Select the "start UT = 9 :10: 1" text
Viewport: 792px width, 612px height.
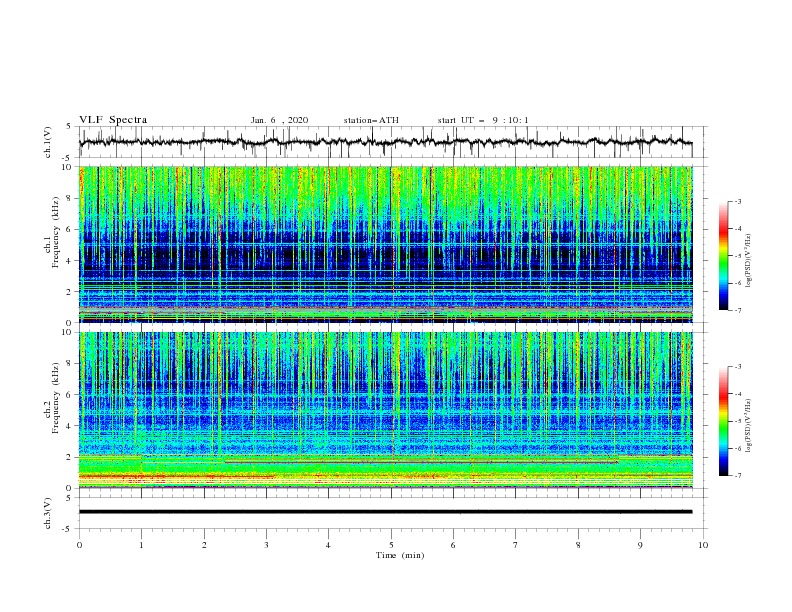(483, 120)
